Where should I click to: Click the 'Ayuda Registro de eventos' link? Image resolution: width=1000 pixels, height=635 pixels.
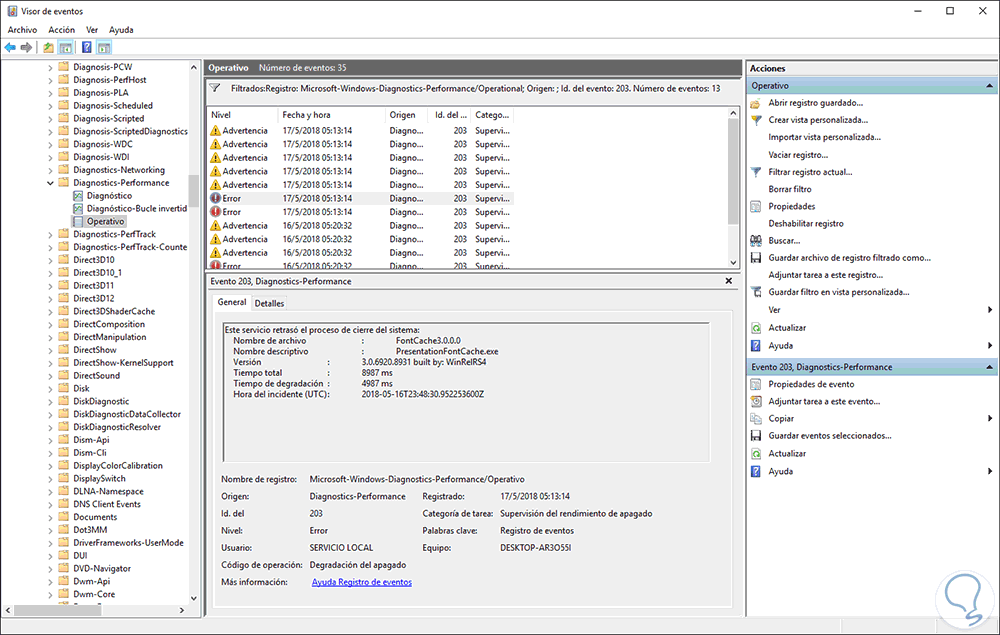point(361,582)
